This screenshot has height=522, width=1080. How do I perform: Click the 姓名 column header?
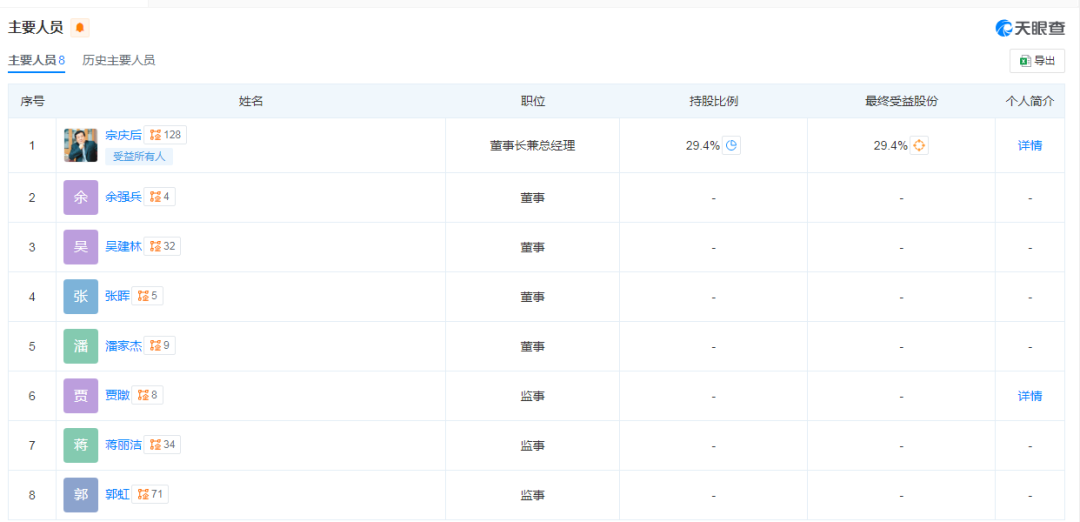(x=251, y=101)
